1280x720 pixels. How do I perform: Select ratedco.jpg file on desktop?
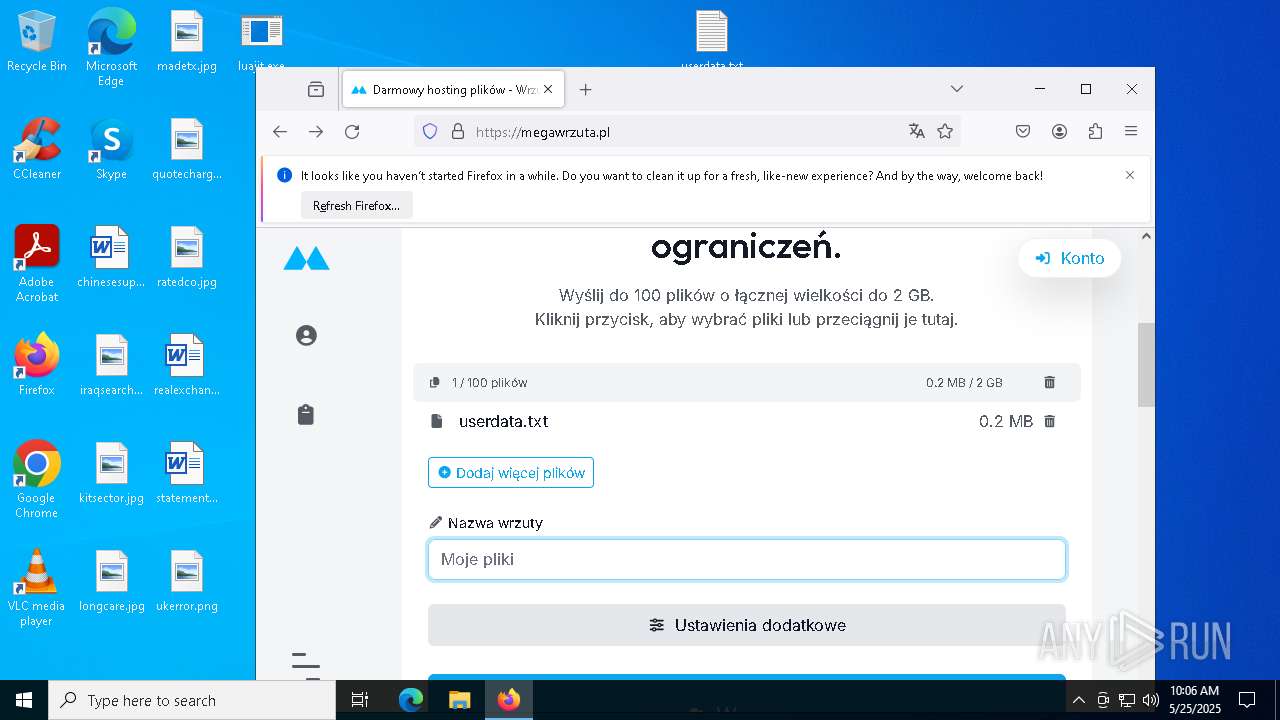187,257
